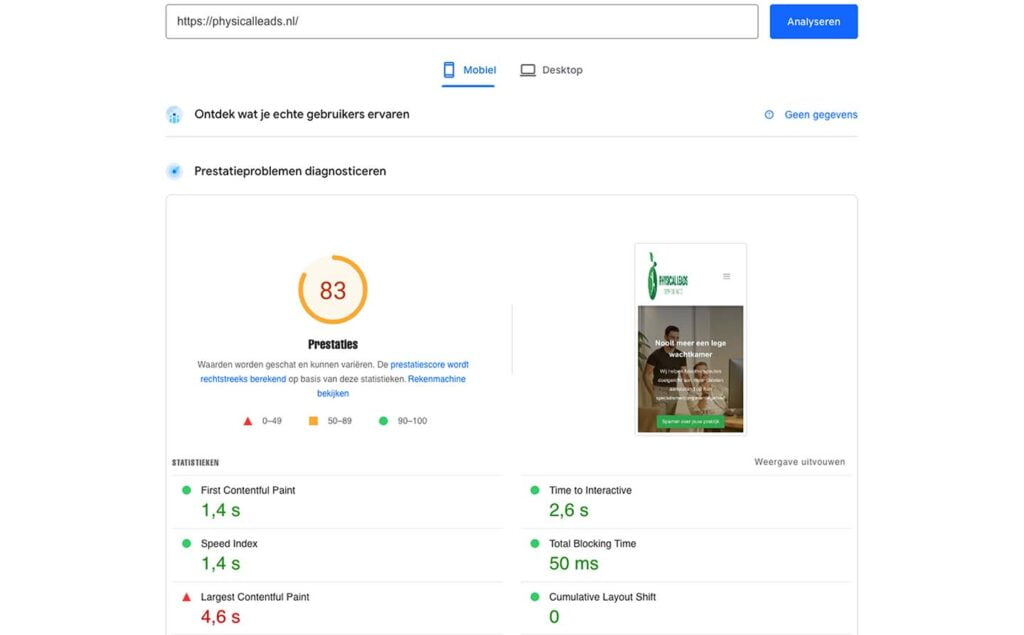Click the URL input containing physicalleads.nl
The image size is (1024, 635).
(x=462, y=21)
